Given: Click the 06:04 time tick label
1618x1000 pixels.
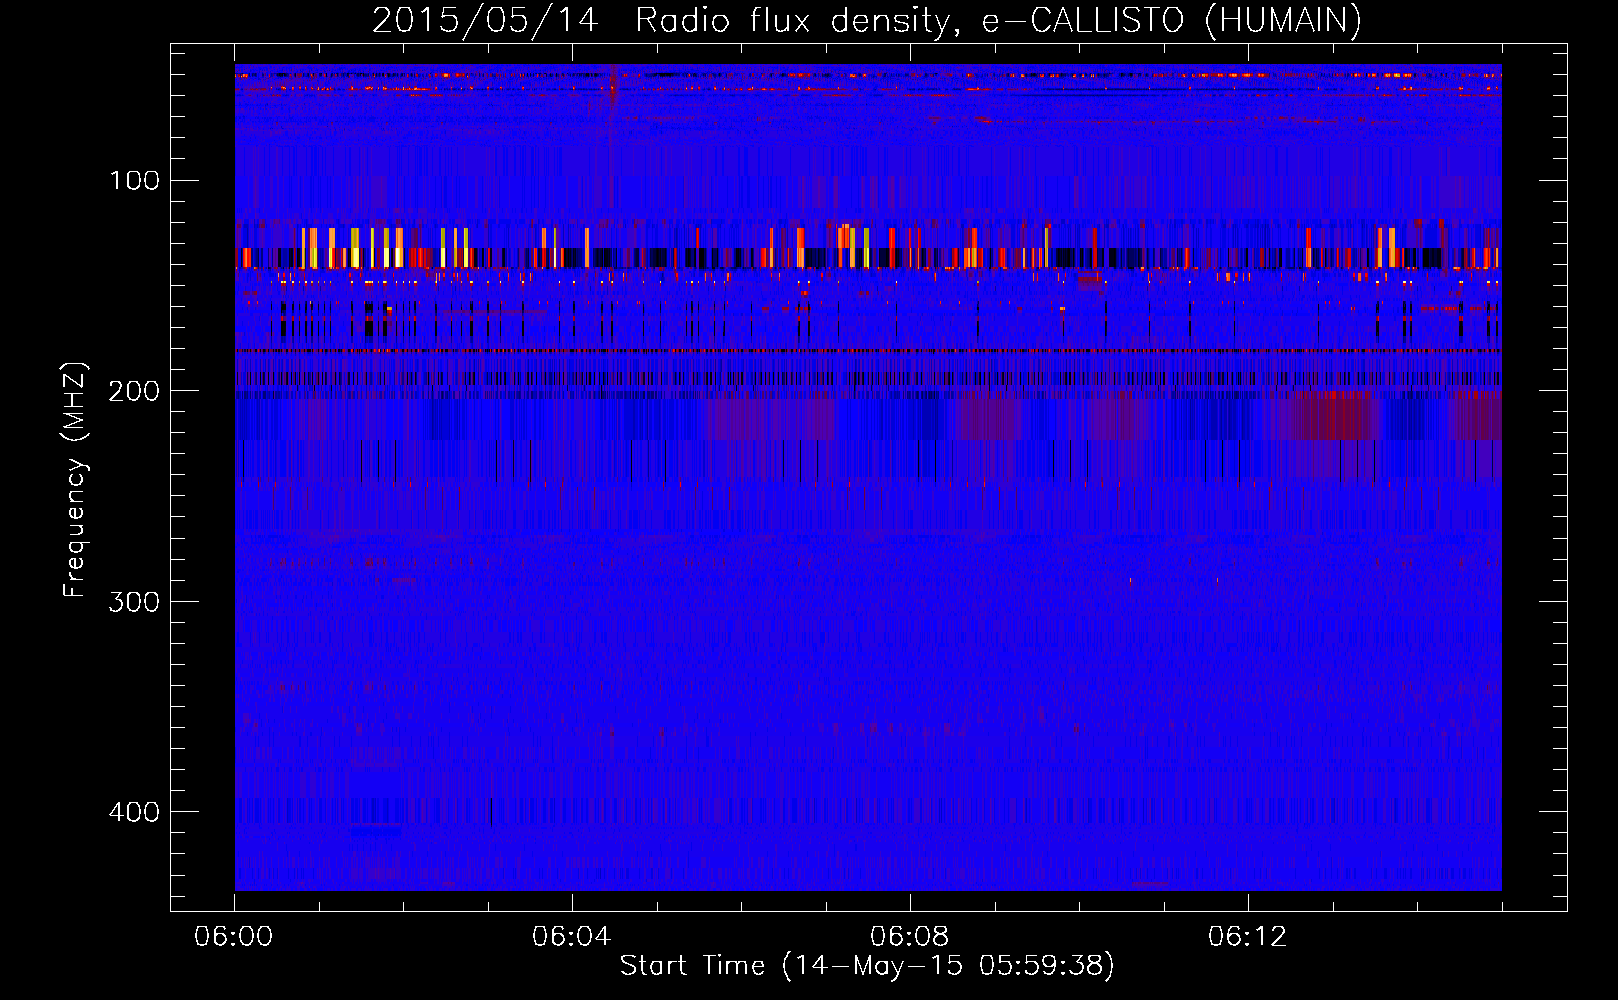Looking at the screenshot, I should pyautogui.click(x=572, y=937).
